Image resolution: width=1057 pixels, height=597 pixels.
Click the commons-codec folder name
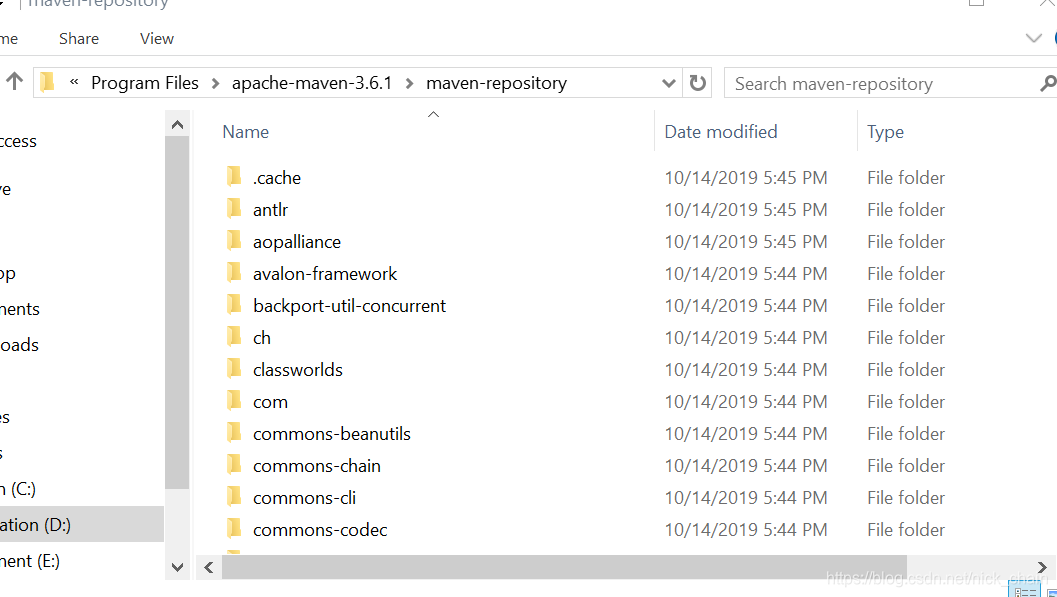pos(320,530)
